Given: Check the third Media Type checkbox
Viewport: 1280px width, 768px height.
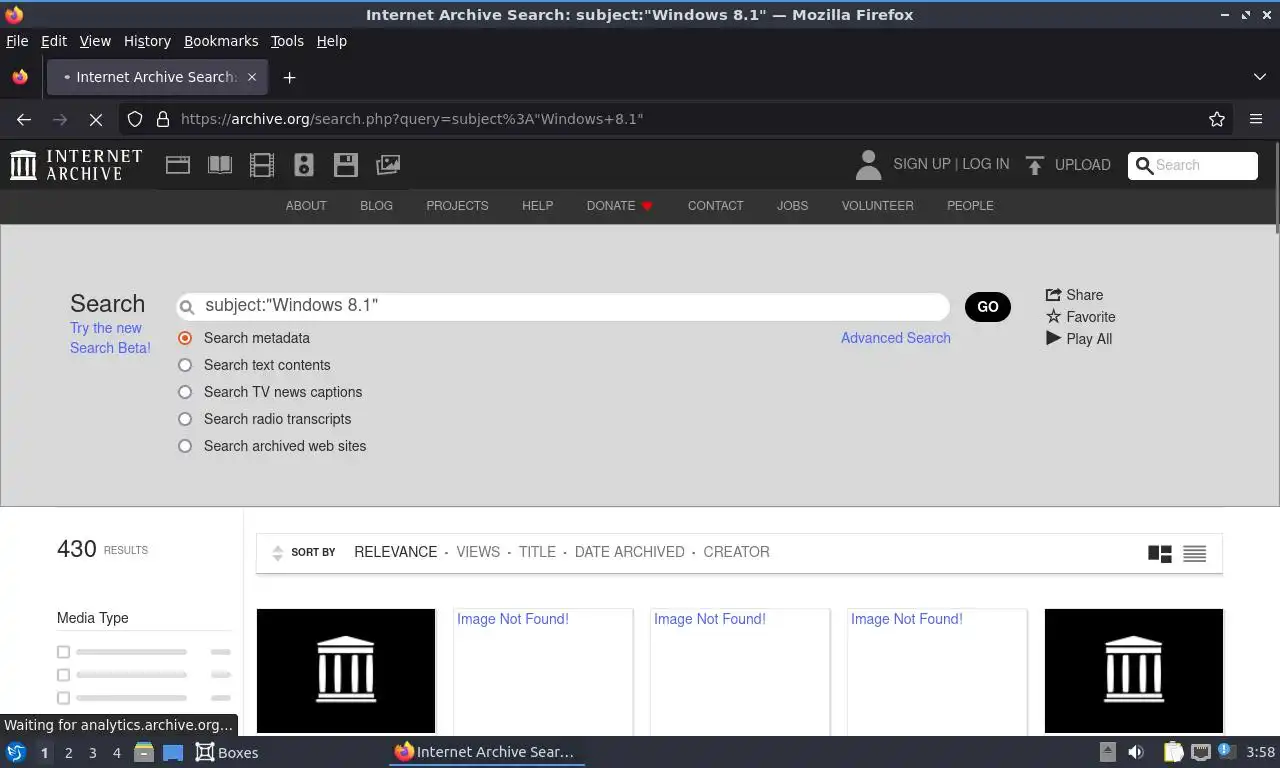Looking at the screenshot, I should pos(63,698).
